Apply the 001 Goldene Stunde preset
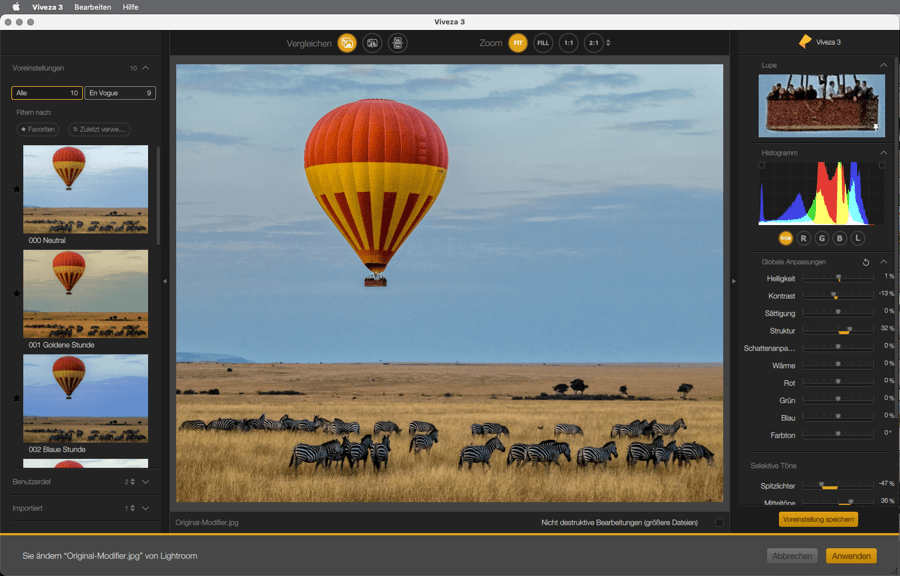The image size is (900, 576). pyautogui.click(x=86, y=293)
